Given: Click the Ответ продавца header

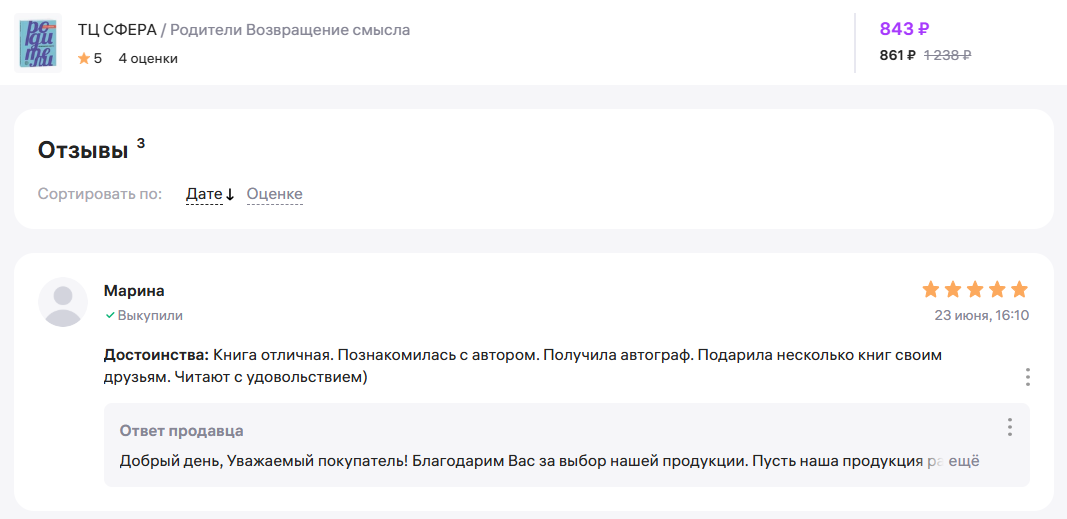Looking at the screenshot, I should click(181, 431).
